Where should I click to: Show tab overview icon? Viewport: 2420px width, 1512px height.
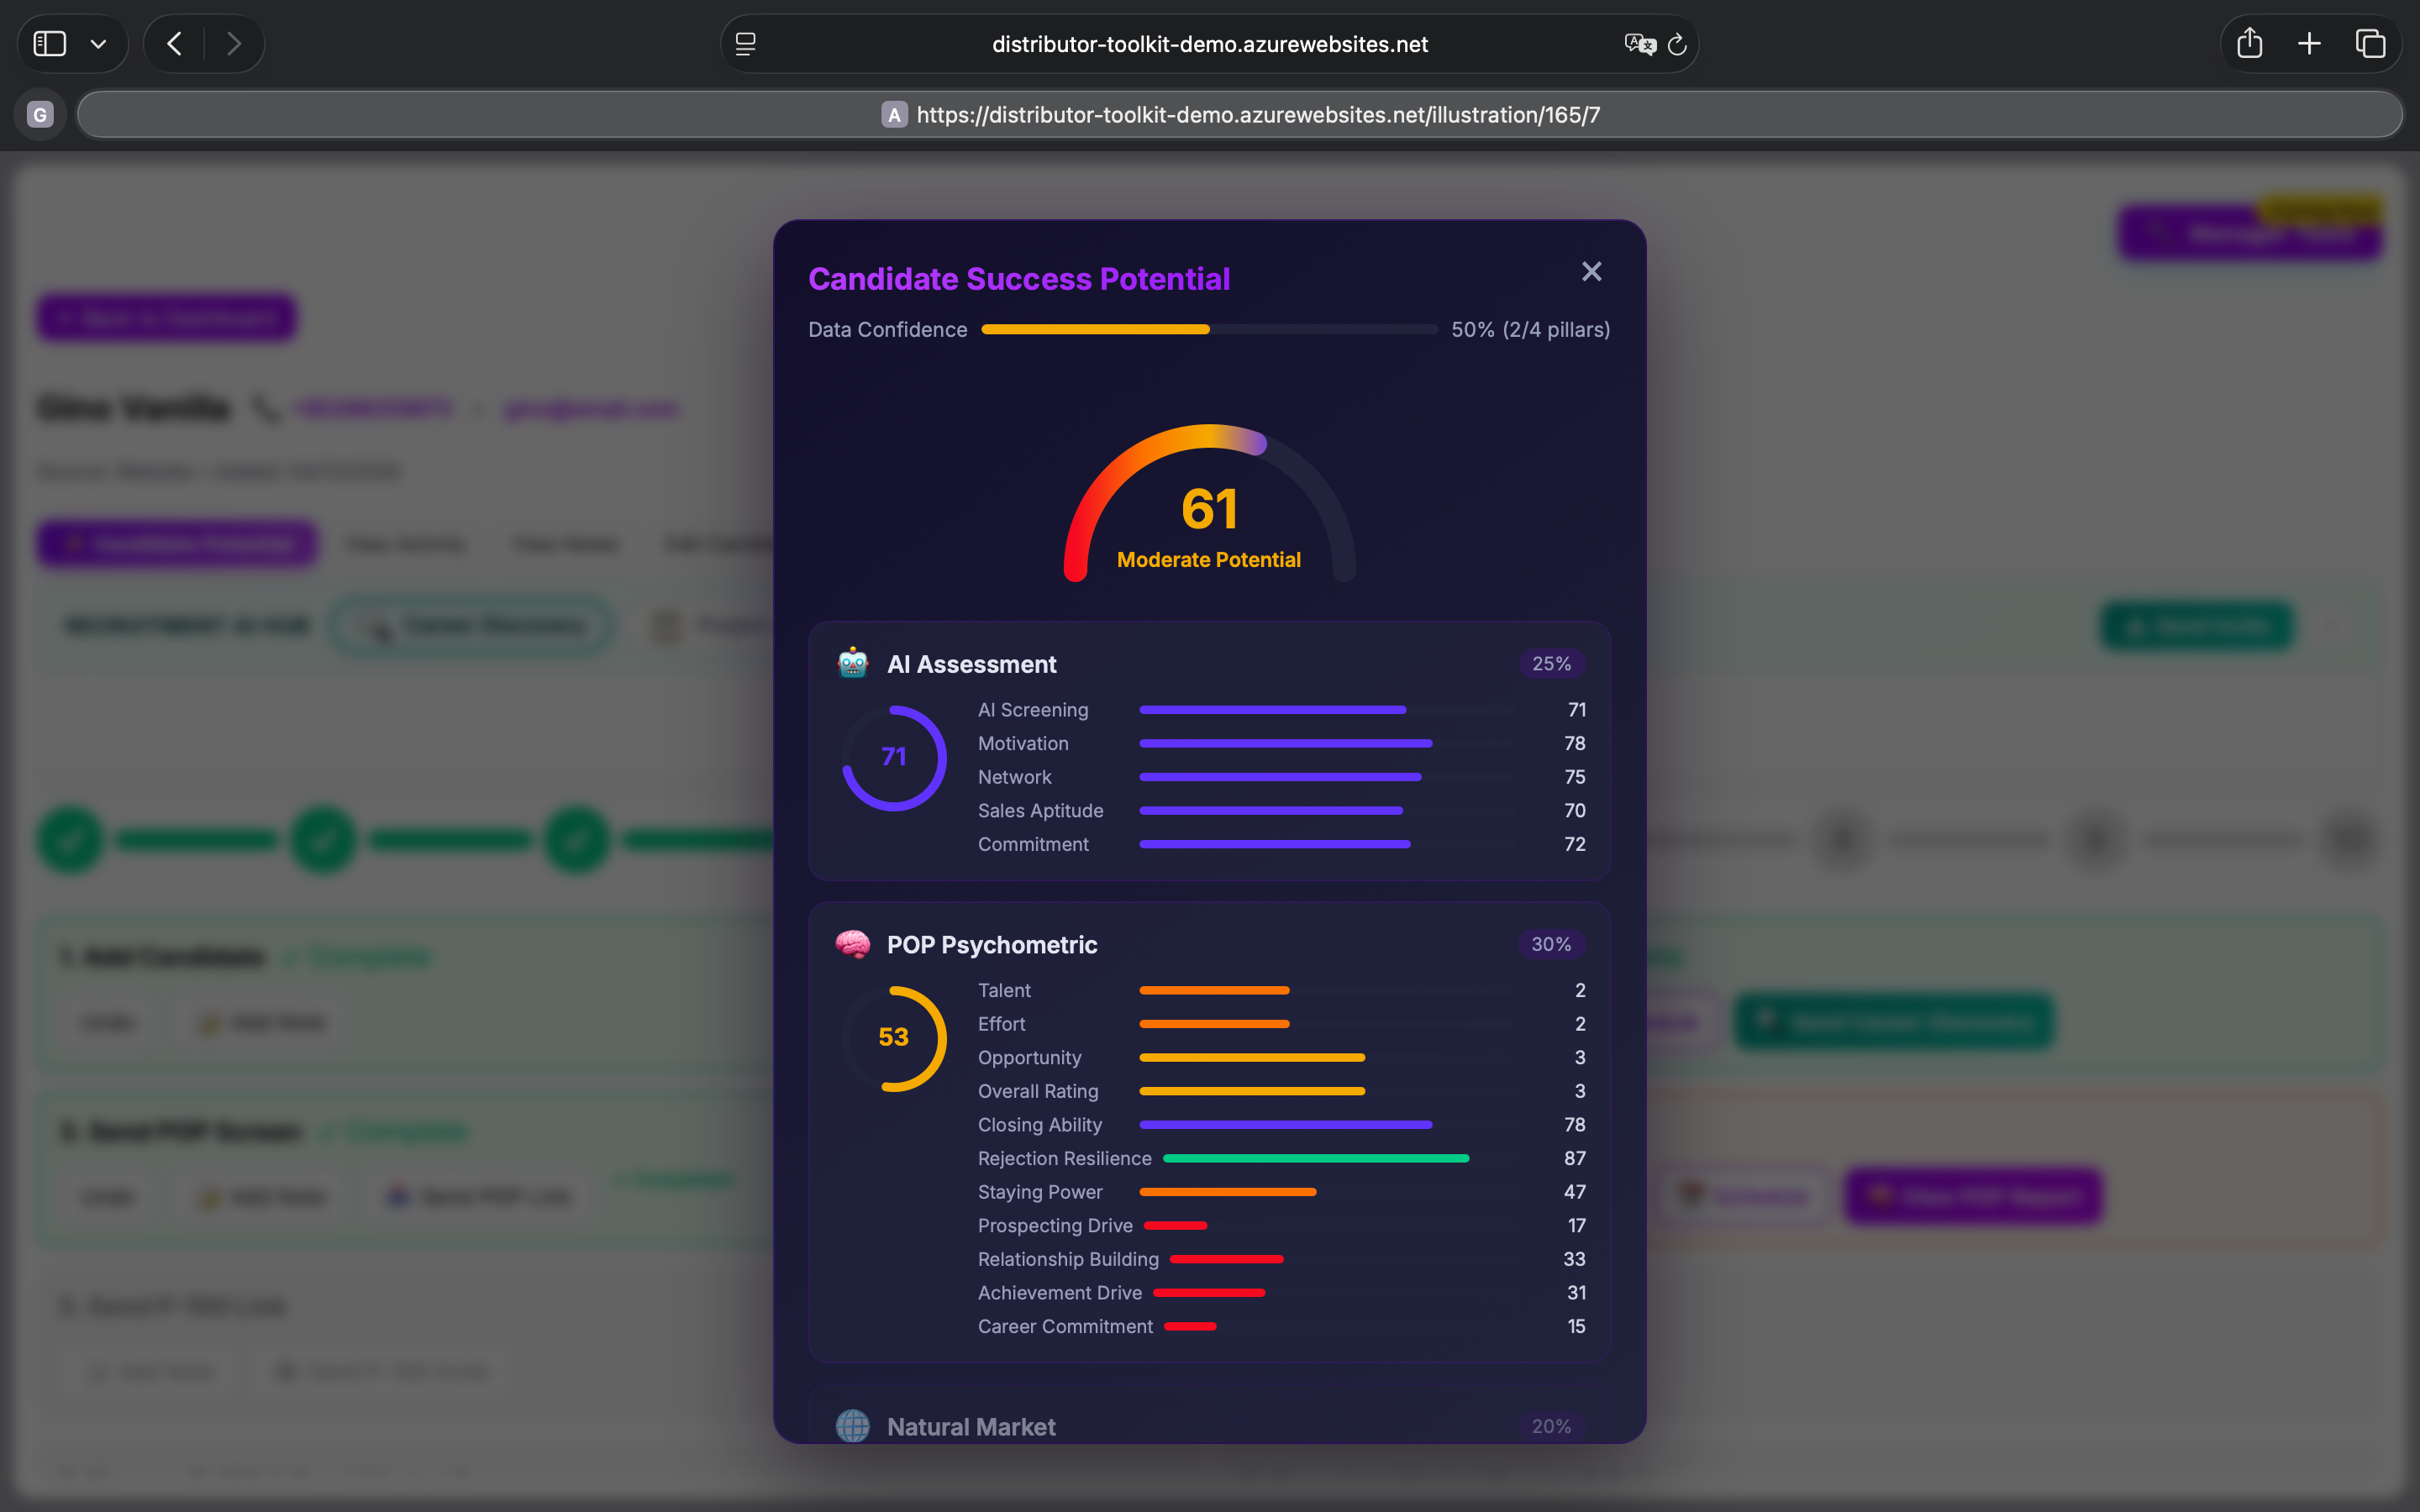point(2370,44)
